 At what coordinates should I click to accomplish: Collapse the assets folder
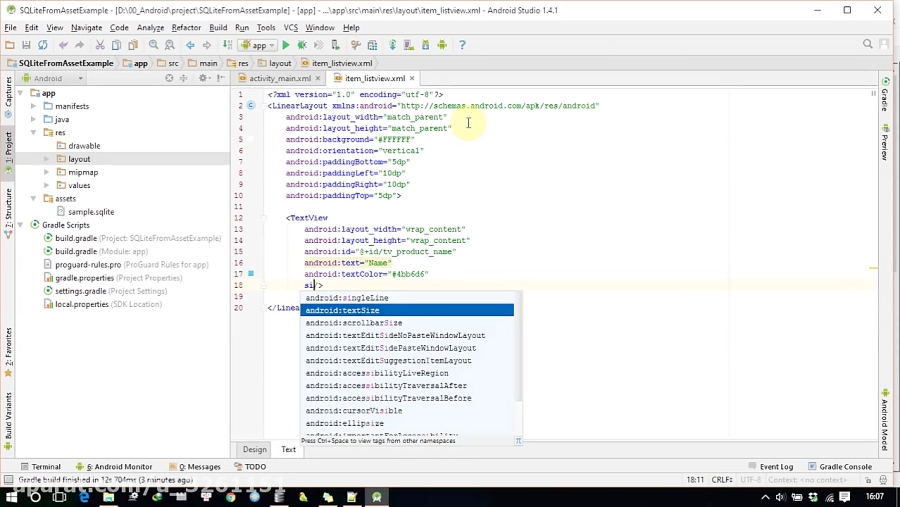click(x=33, y=198)
